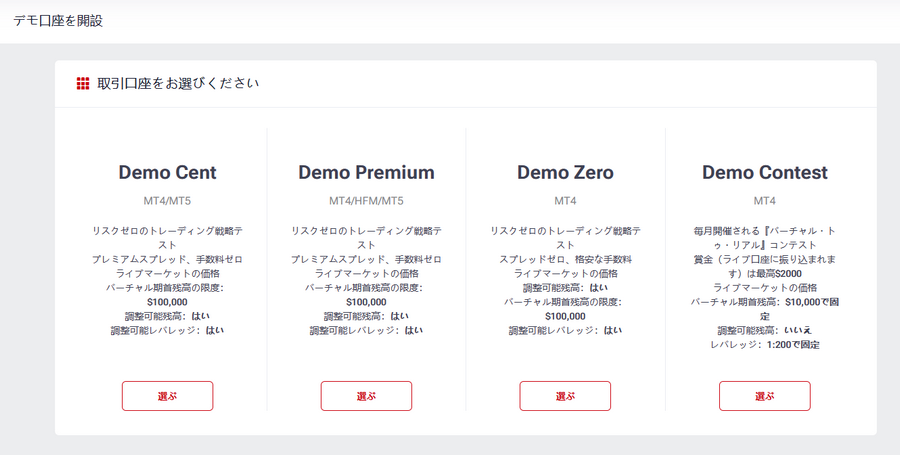Click the Demo Zero title
This screenshot has height=455, width=900.
565,172
